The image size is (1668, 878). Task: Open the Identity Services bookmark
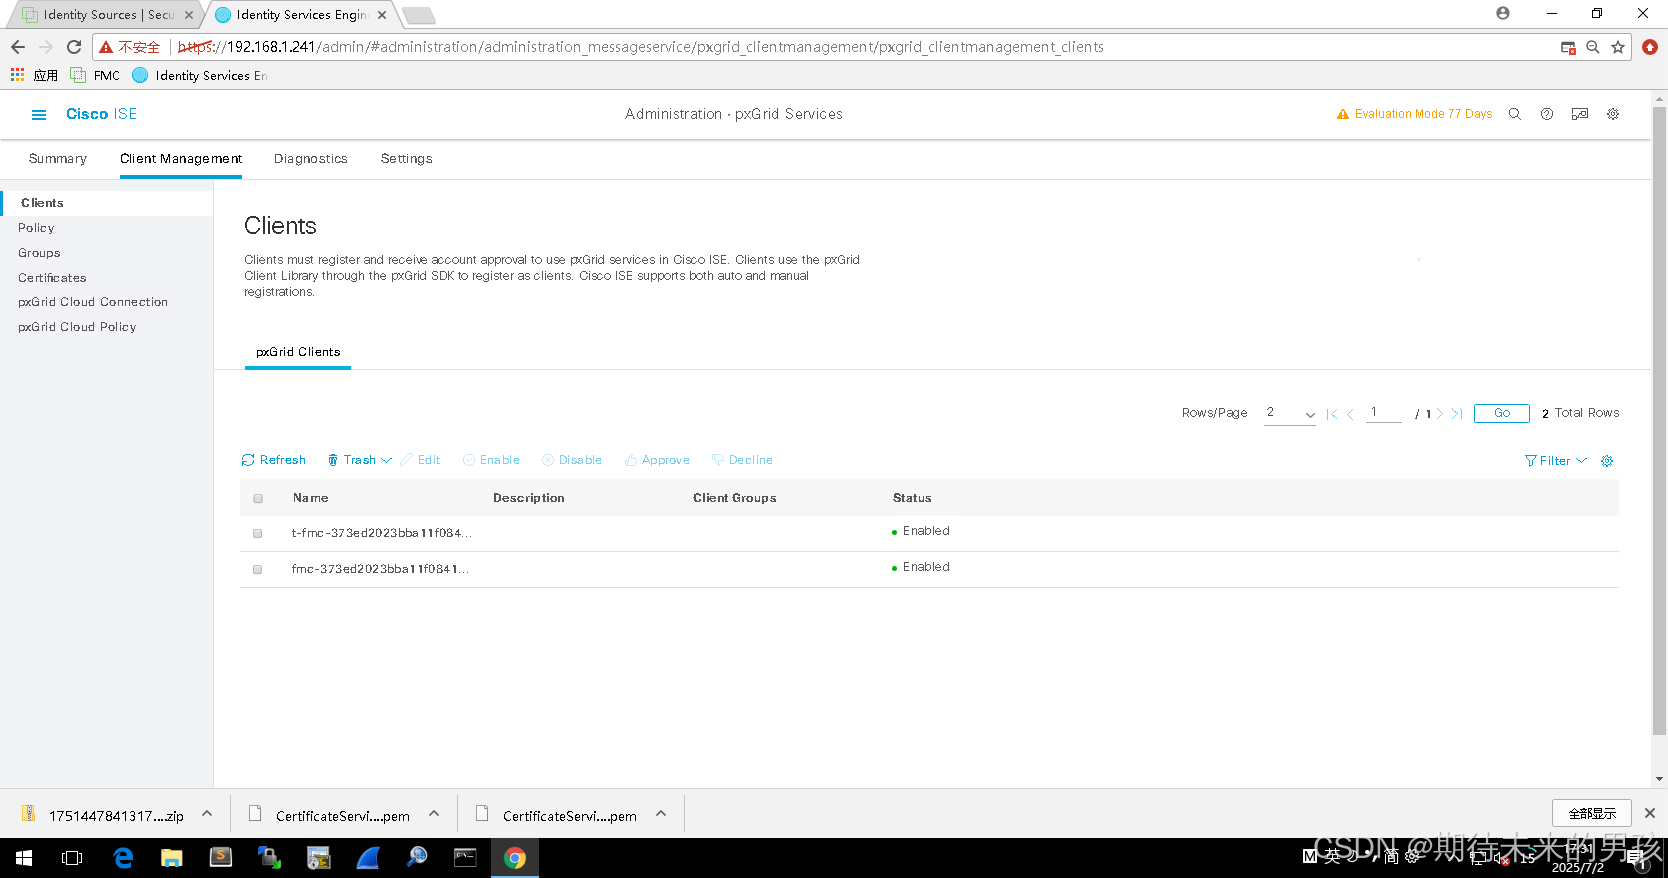(x=200, y=76)
